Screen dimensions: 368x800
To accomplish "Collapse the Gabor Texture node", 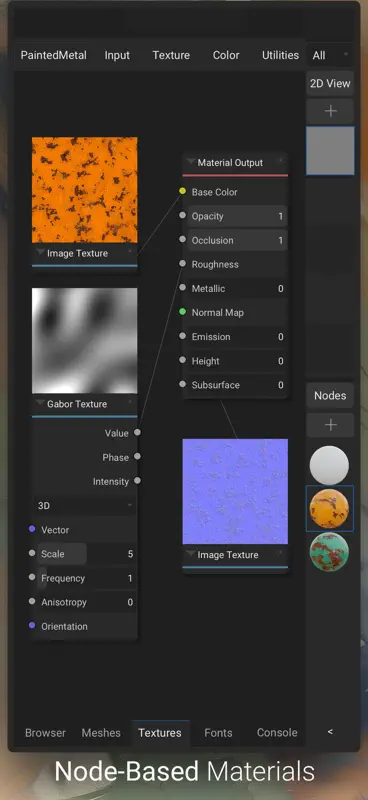I will 40,404.
